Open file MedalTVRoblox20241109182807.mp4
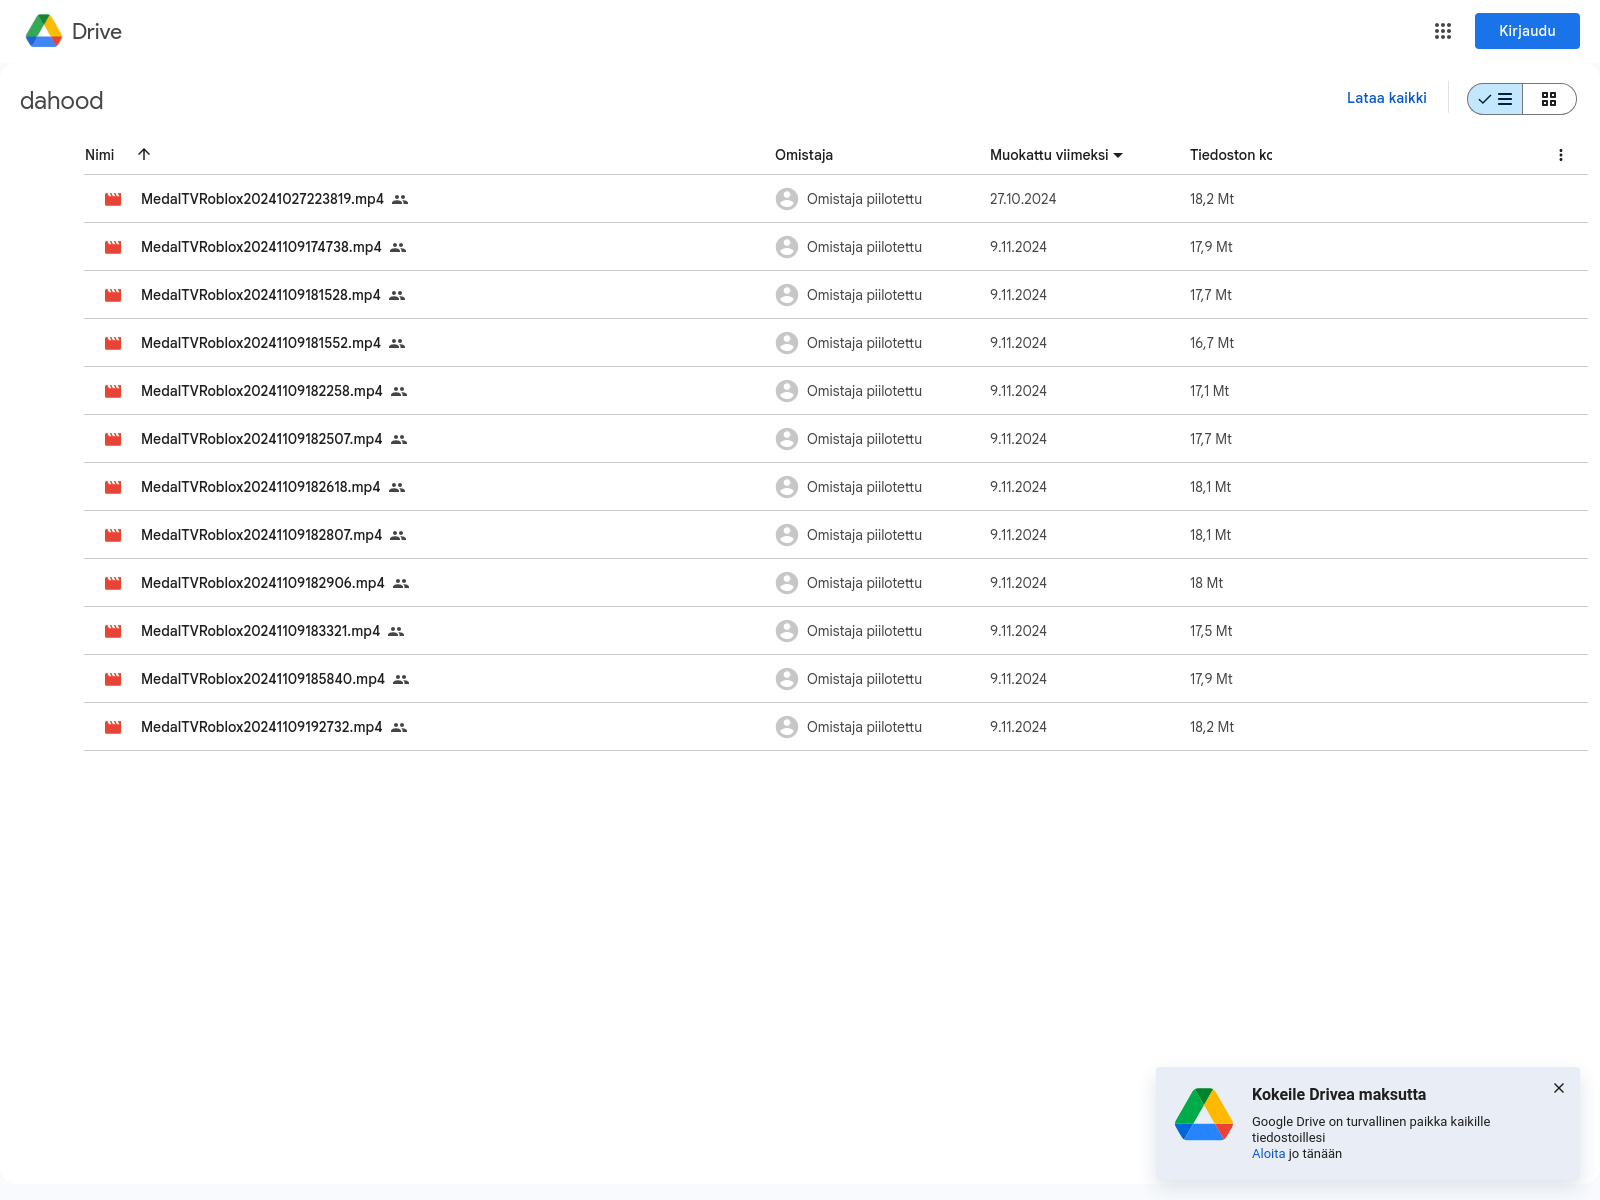 pyautogui.click(x=261, y=535)
